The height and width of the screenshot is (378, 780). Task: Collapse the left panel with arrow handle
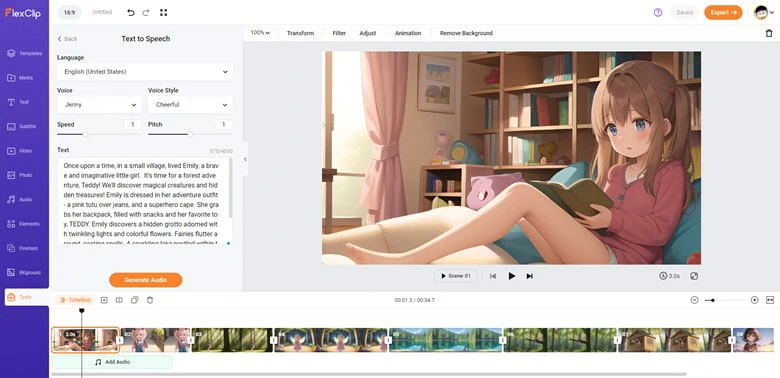pyautogui.click(x=245, y=159)
